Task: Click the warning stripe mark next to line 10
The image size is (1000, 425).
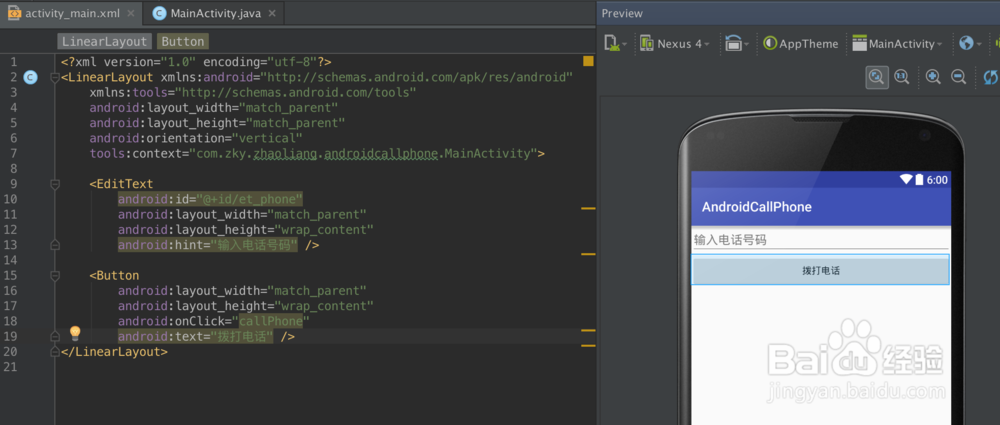Action: 588,208
